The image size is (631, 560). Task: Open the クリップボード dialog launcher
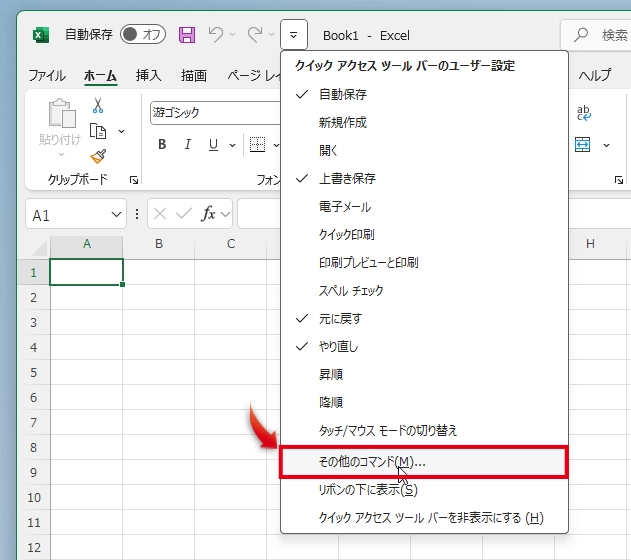(134, 180)
